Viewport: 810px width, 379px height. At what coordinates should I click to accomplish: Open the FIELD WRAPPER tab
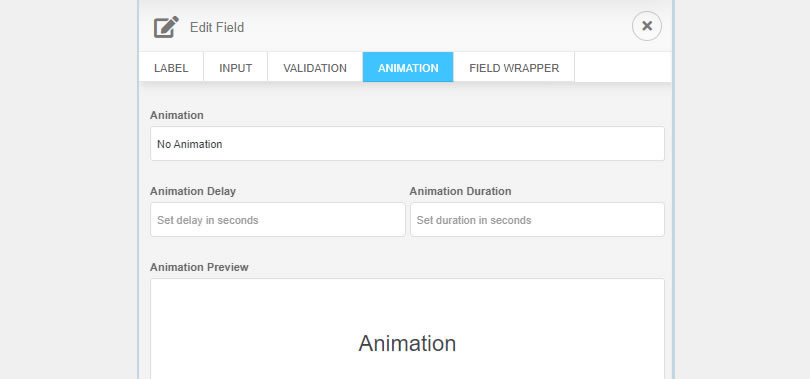tap(514, 68)
